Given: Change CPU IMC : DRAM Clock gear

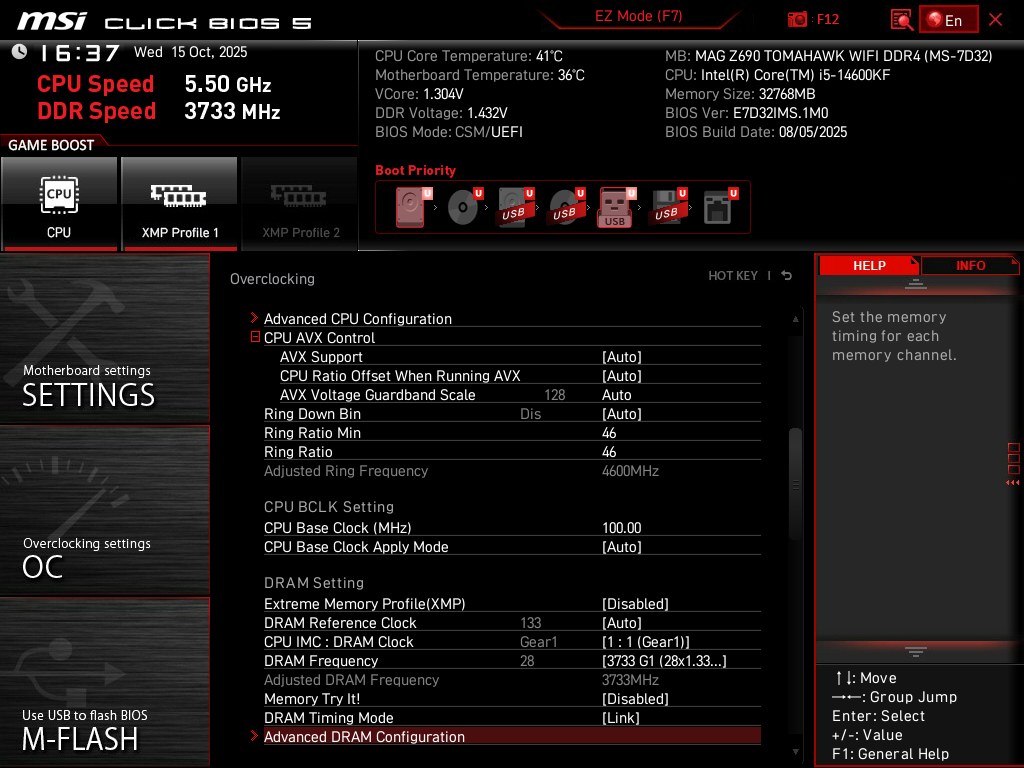Looking at the screenshot, I should (x=646, y=642).
